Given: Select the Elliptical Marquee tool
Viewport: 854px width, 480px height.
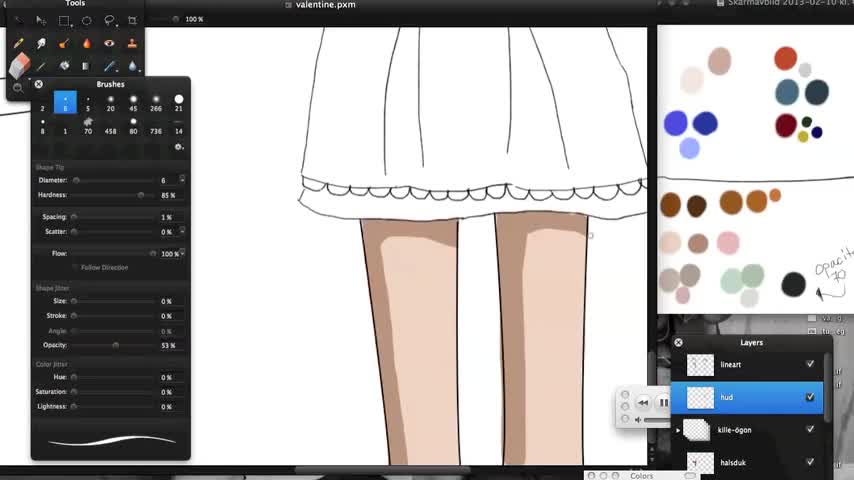Looking at the screenshot, I should [87, 21].
